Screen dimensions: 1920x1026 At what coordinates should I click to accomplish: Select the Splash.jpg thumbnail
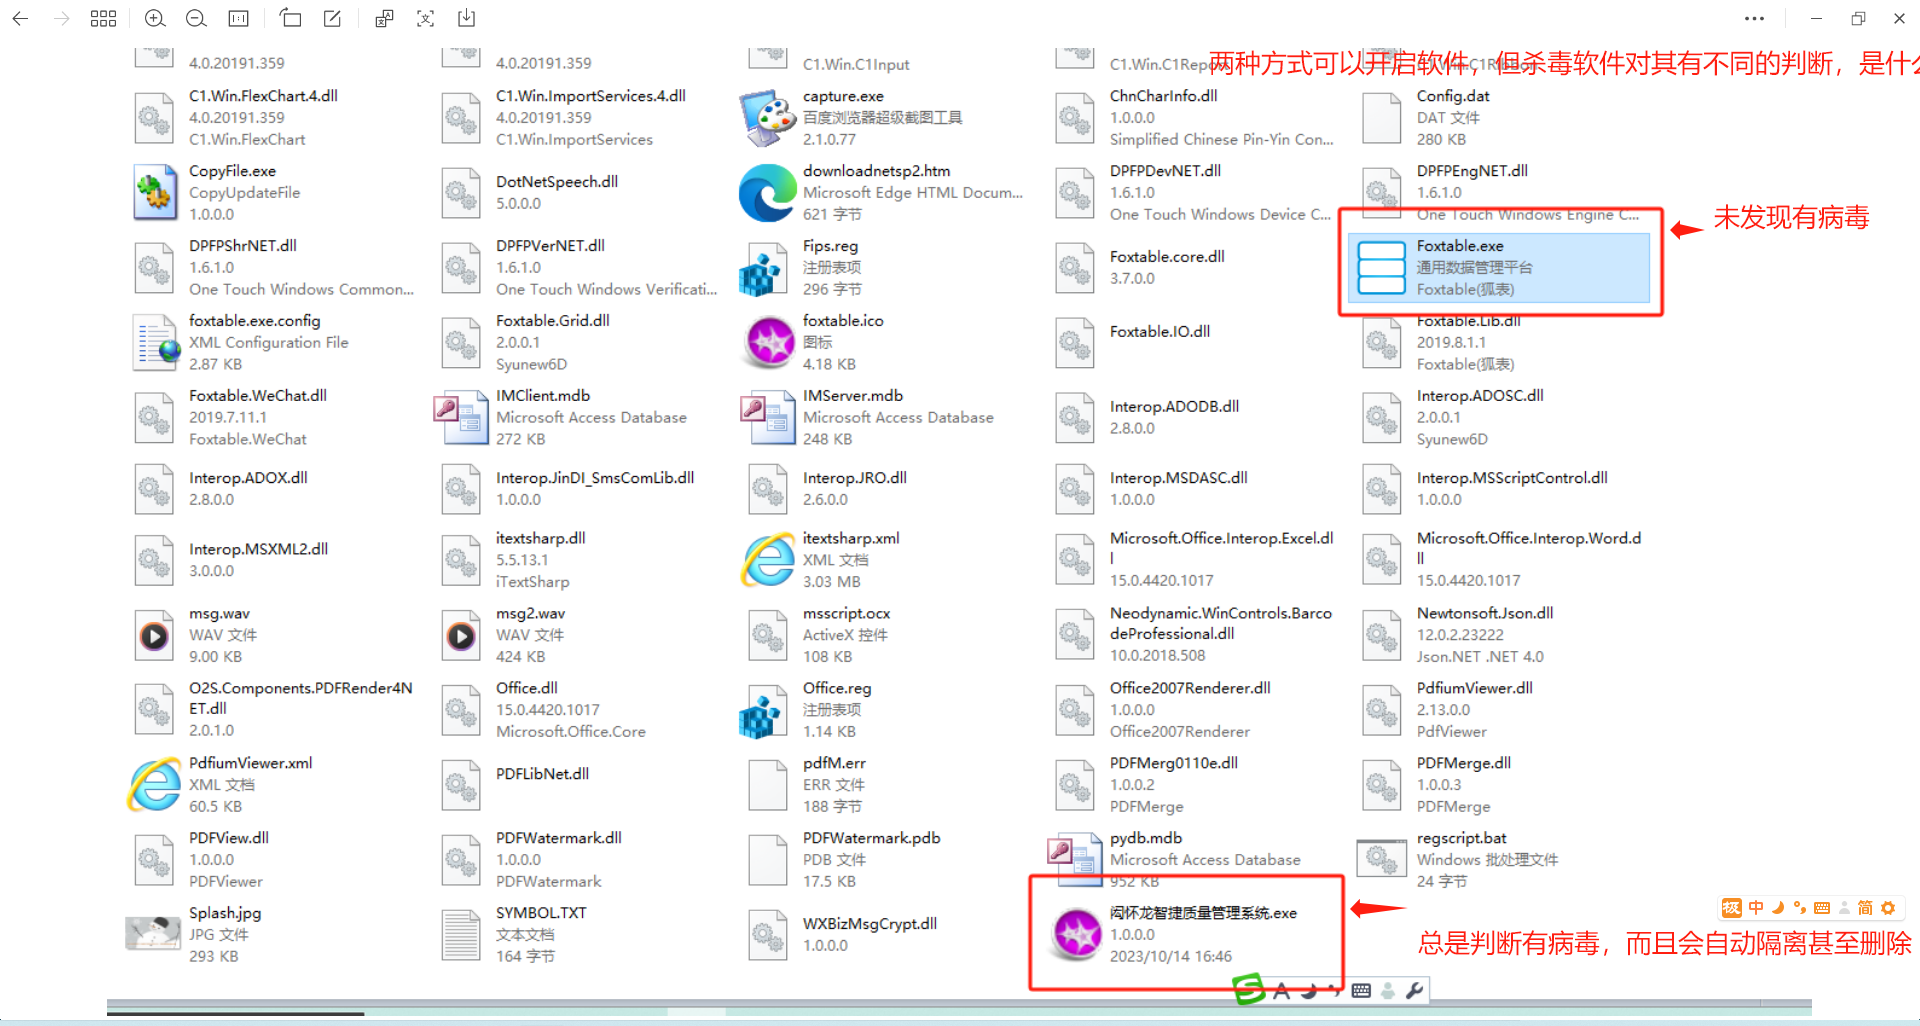pos(153,933)
